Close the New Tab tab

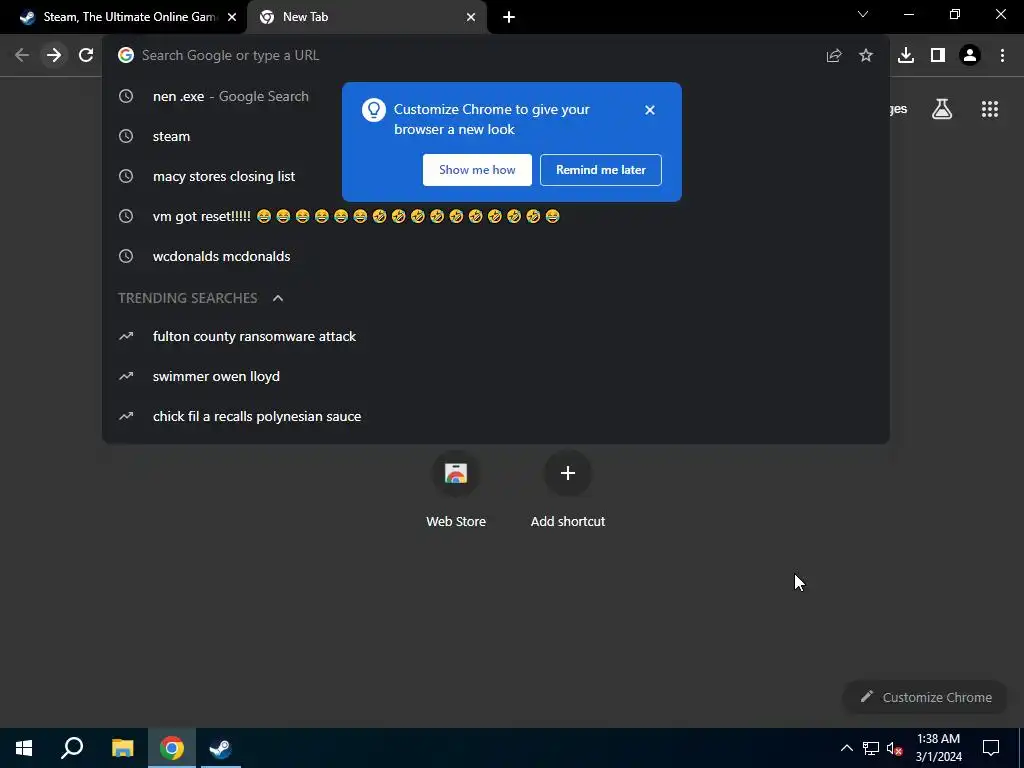(471, 17)
